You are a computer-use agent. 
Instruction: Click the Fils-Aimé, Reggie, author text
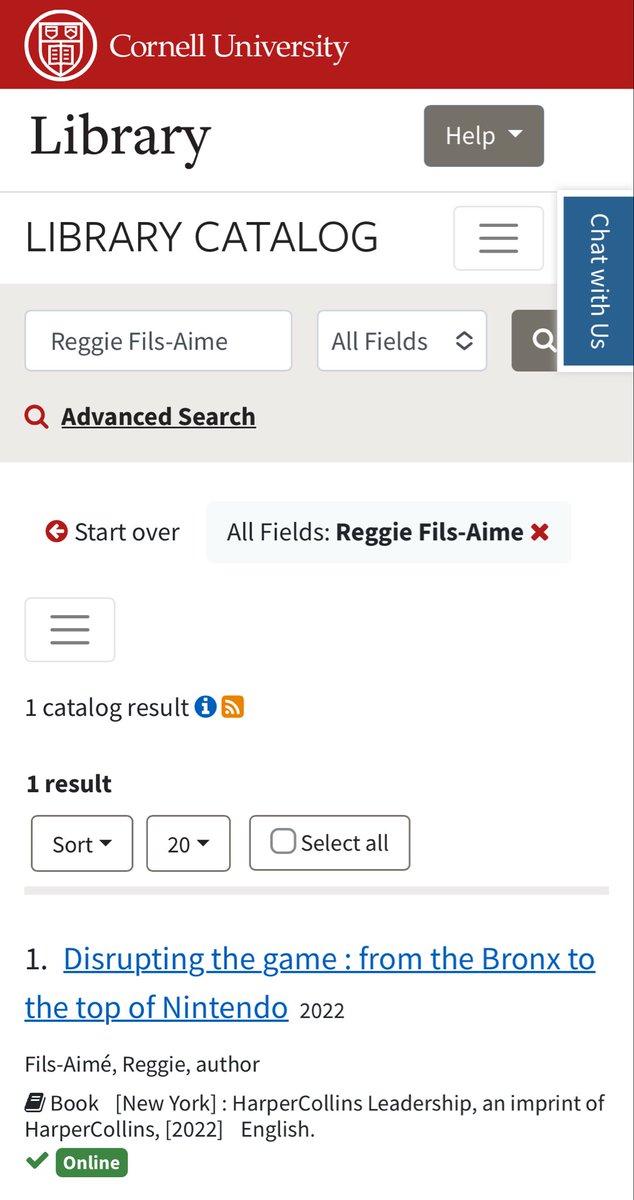coord(142,1064)
